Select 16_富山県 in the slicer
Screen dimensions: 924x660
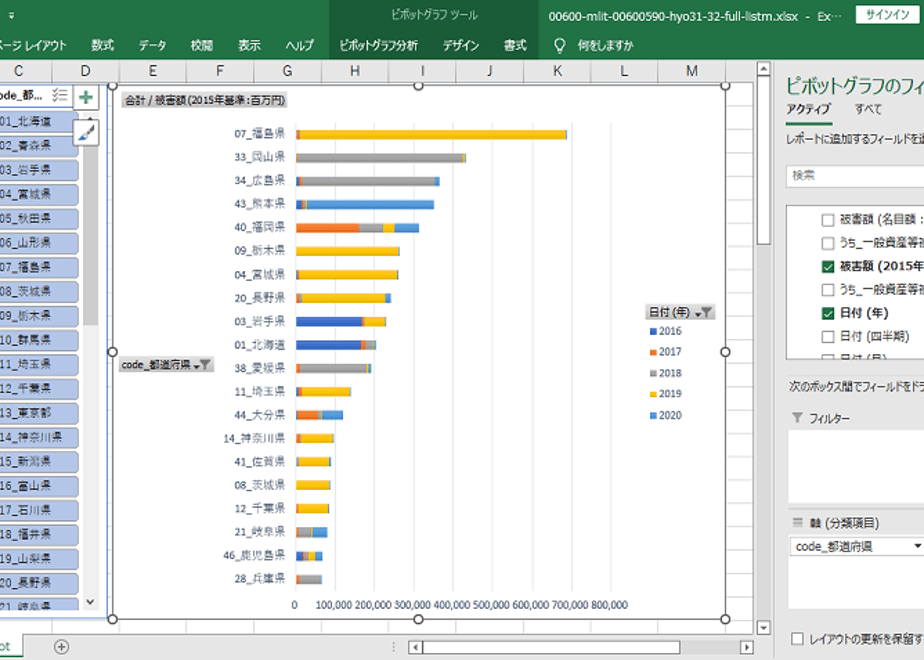pos(38,486)
